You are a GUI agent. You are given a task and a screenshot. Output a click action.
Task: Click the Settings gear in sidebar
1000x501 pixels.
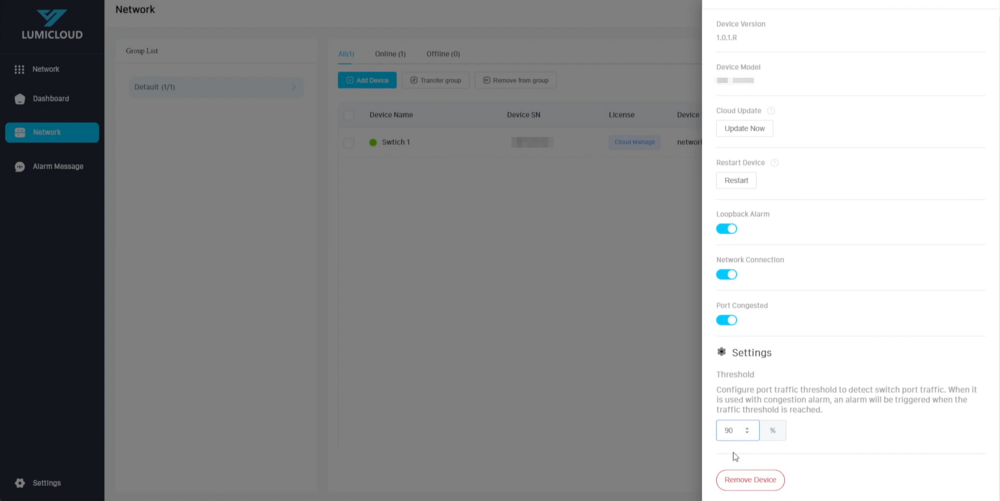tap(20, 483)
